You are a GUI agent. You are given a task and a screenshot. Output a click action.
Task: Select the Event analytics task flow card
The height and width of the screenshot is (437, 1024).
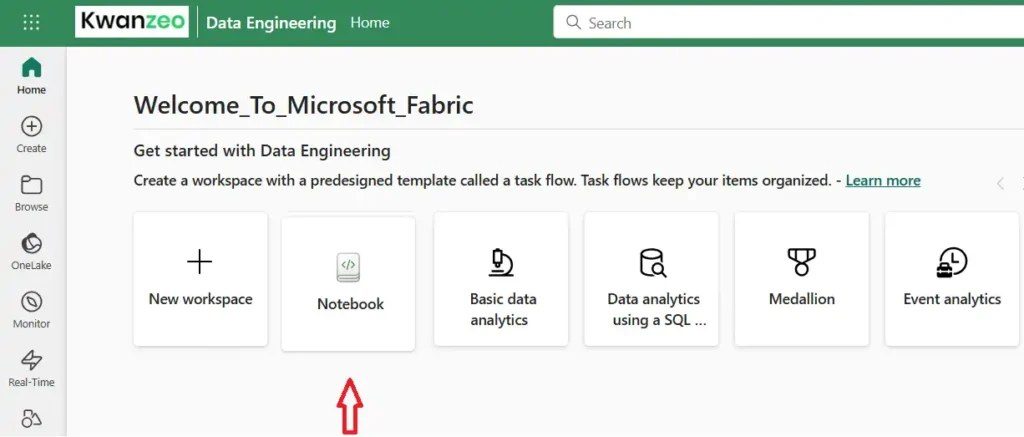tap(952, 279)
